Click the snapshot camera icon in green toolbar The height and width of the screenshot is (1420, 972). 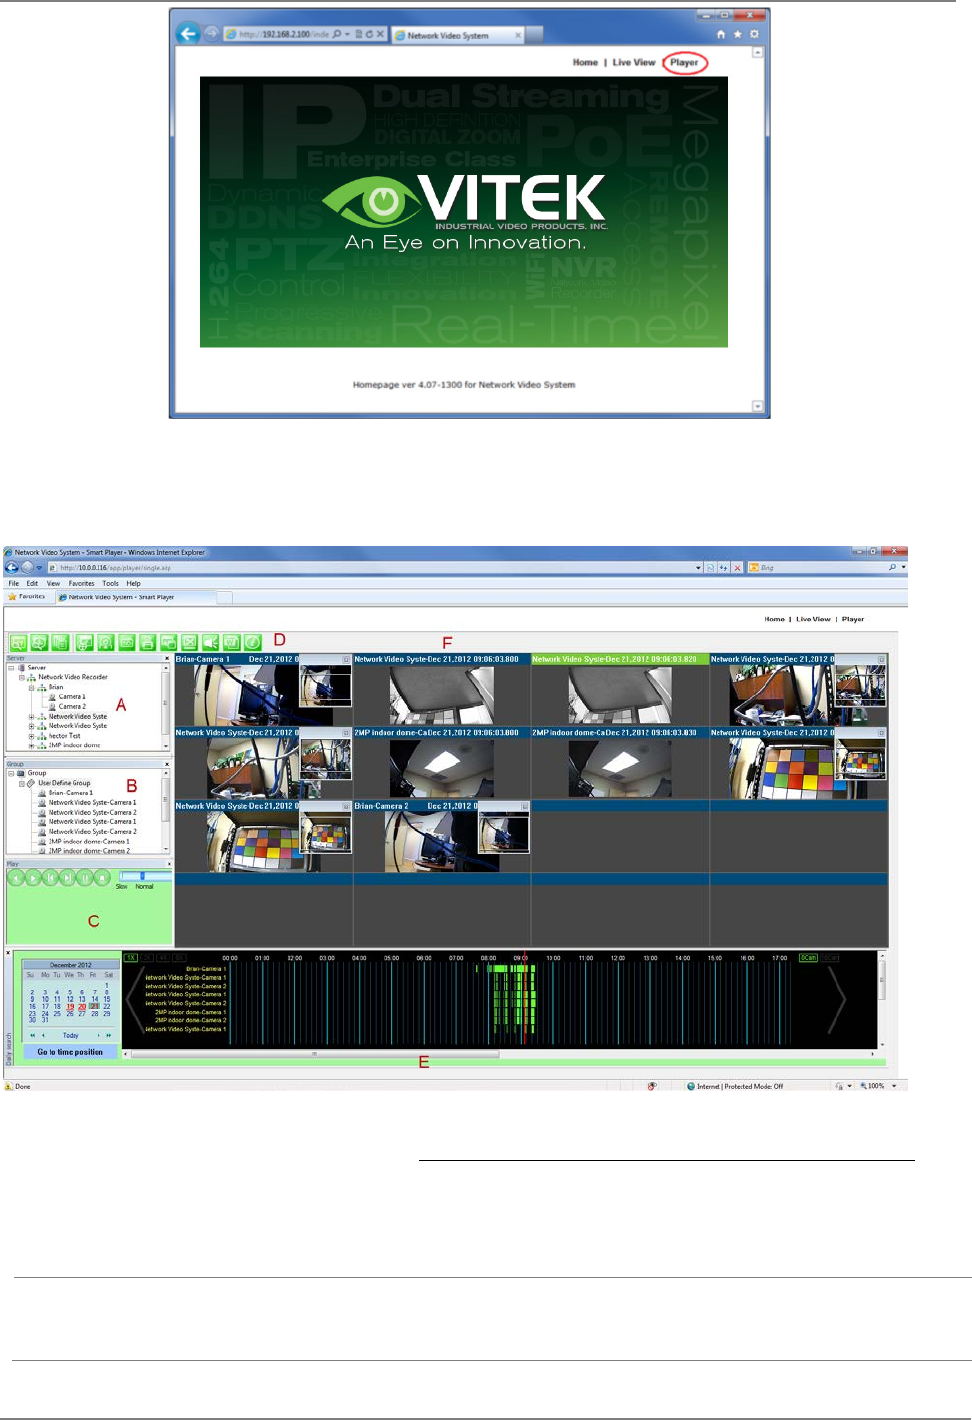click(x=126, y=642)
